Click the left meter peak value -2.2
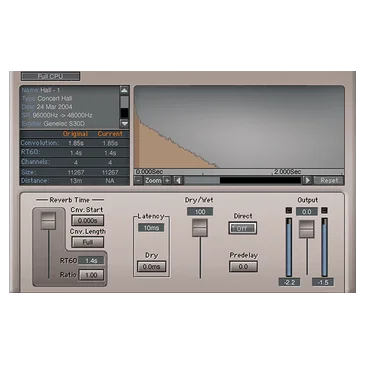The height and width of the screenshot is (365, 365). (x=289, y=282)
